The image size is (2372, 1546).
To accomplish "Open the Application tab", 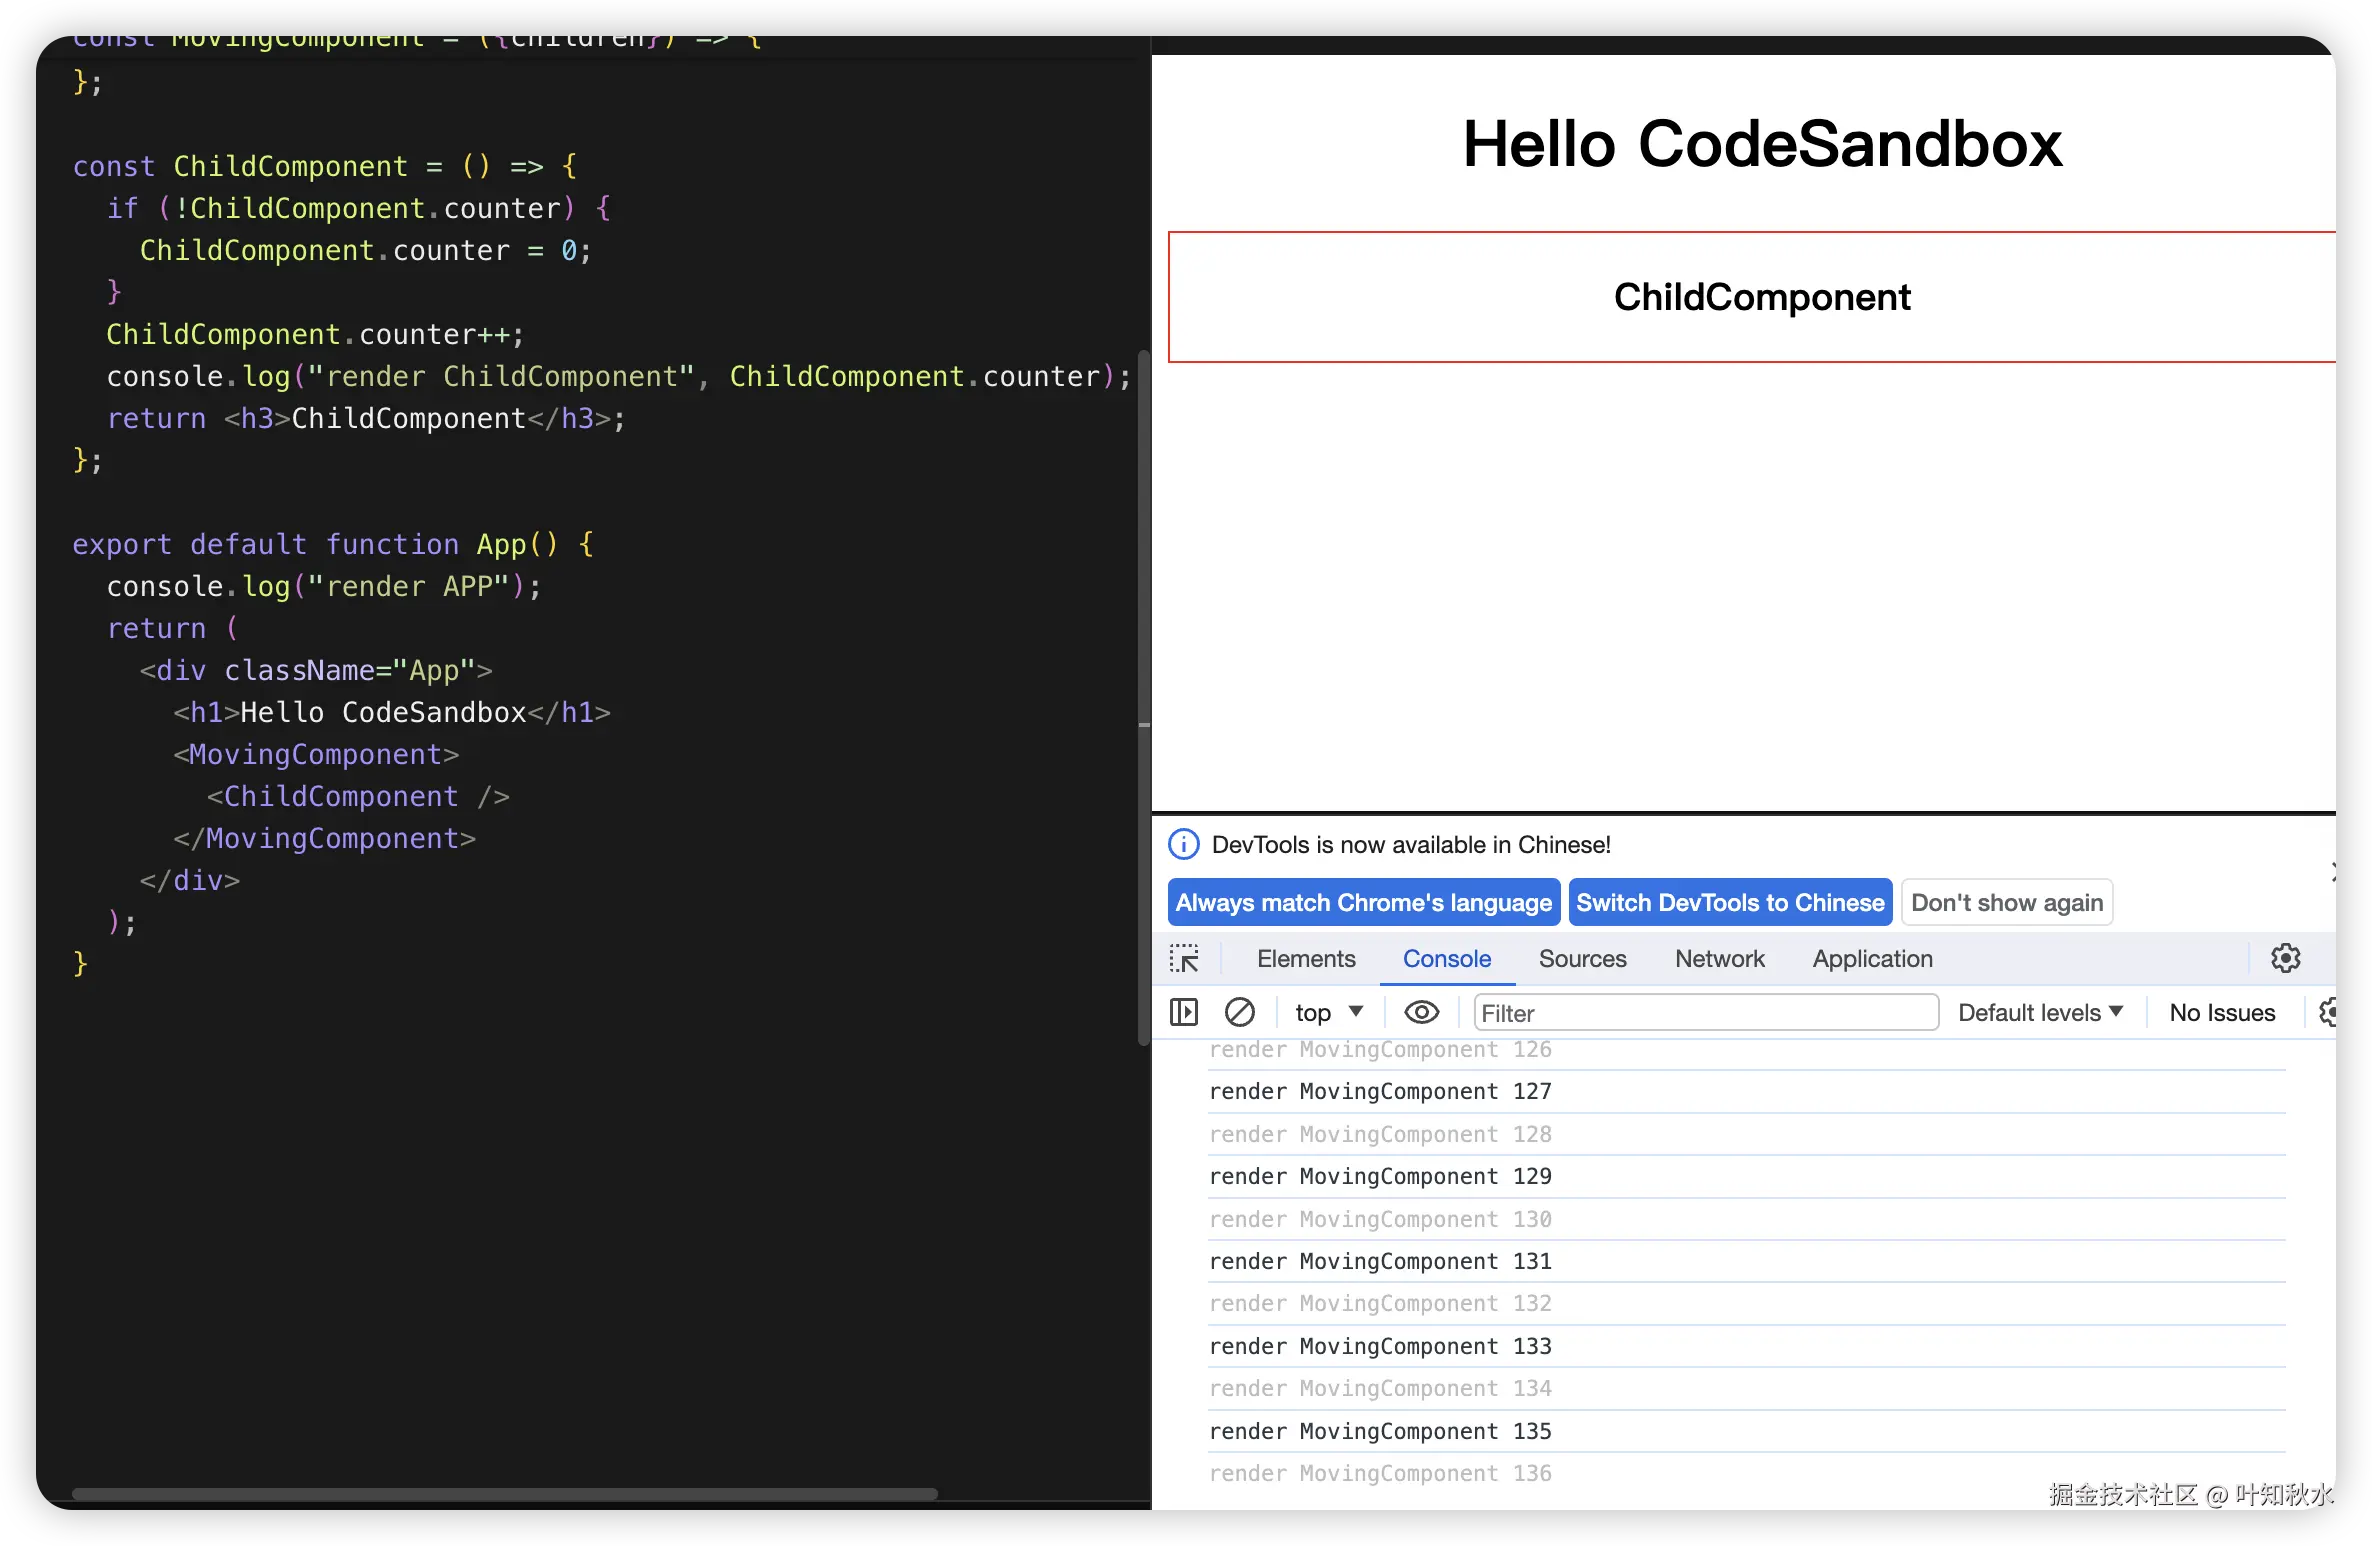I will point(1872,958).
